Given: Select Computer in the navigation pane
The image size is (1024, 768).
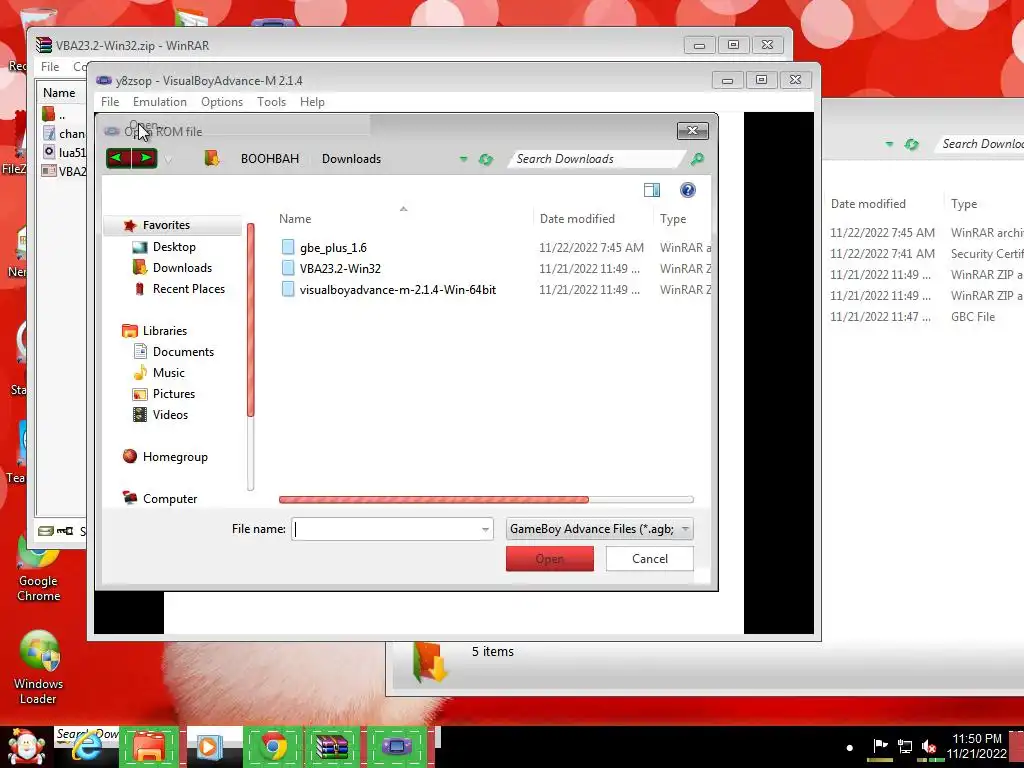Looking at the screenshot, I should (170, 498).
